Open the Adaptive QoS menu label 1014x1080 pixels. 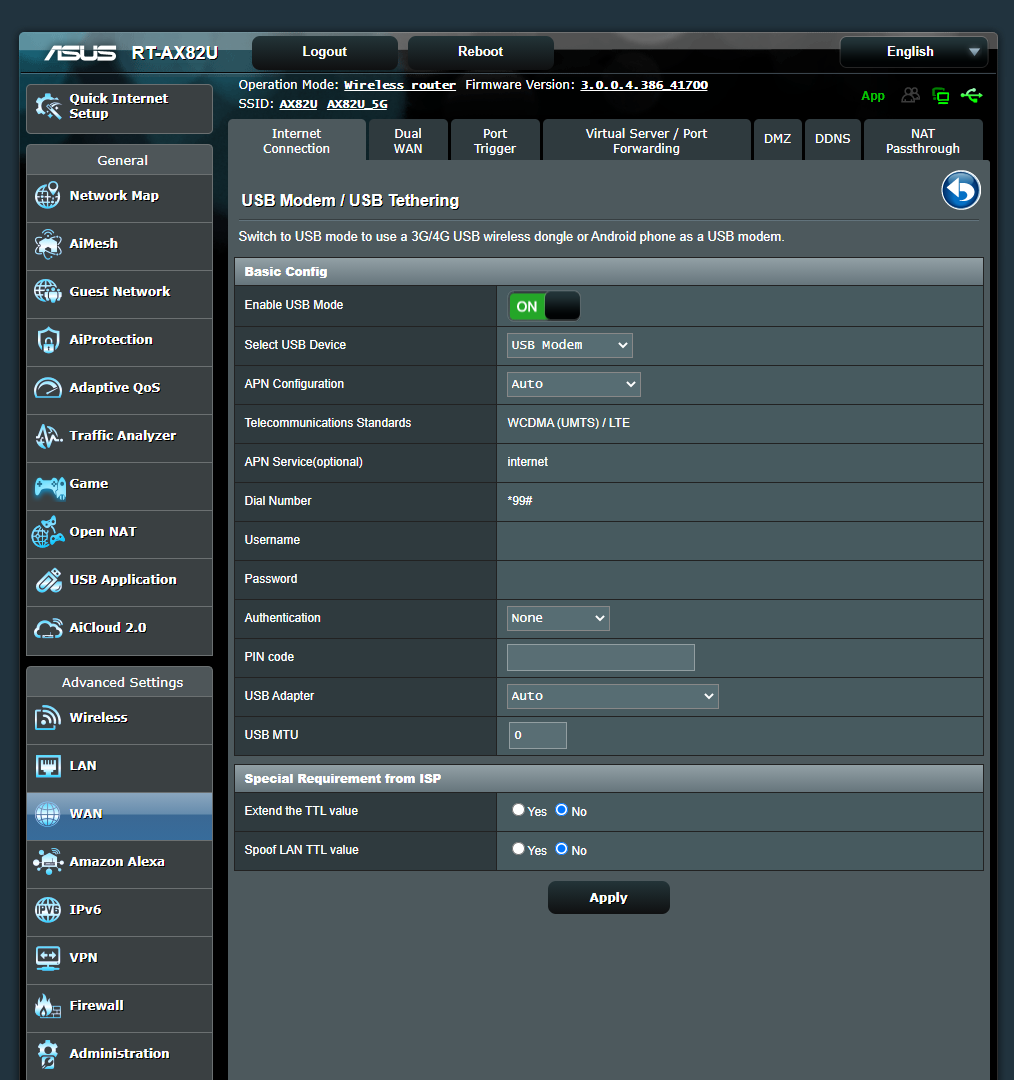(x=114, y=388)
